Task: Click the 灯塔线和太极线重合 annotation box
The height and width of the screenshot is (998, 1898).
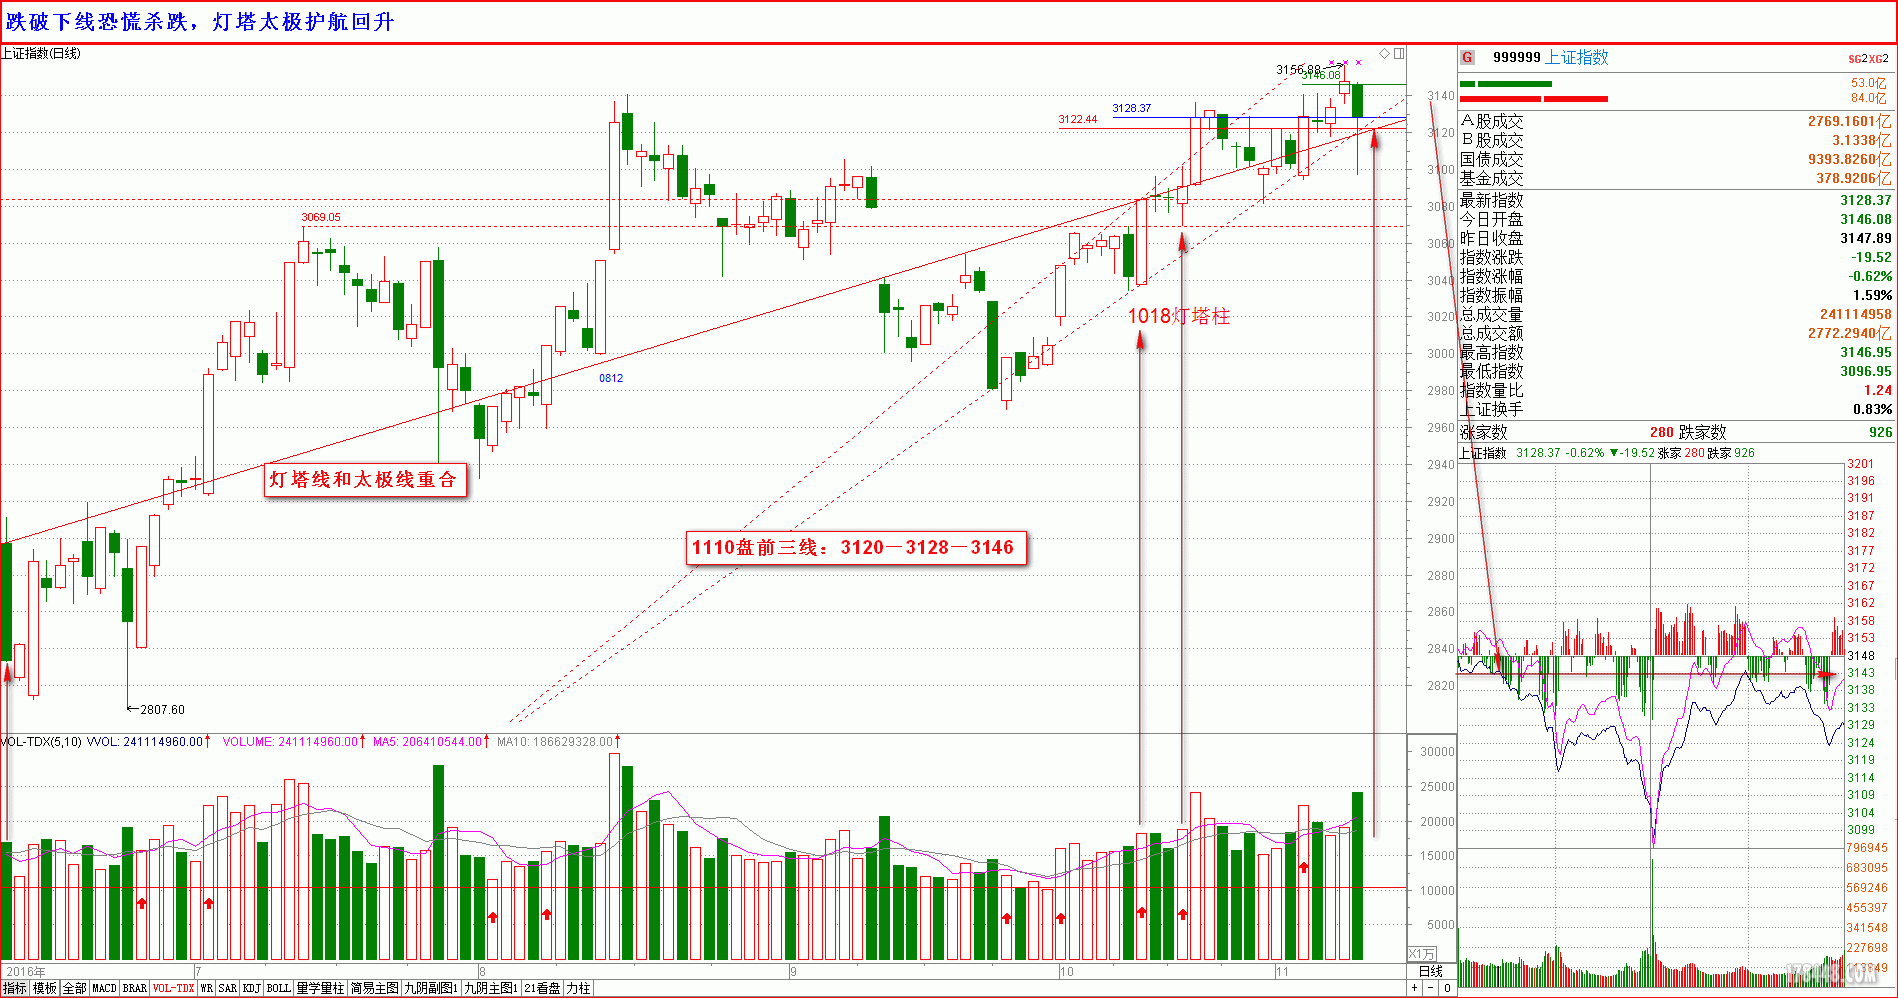Action: tap(365, 479)
